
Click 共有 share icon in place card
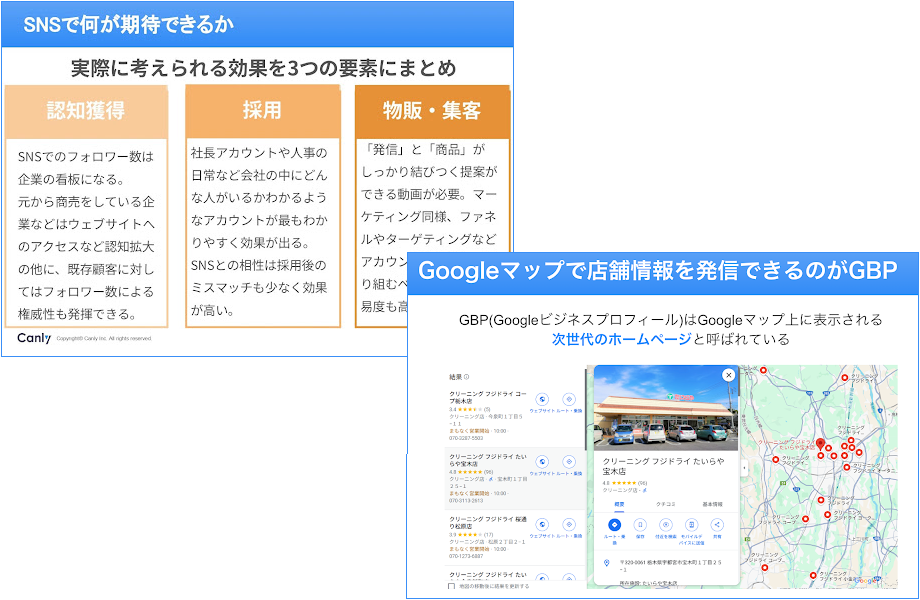pos(716,525)
